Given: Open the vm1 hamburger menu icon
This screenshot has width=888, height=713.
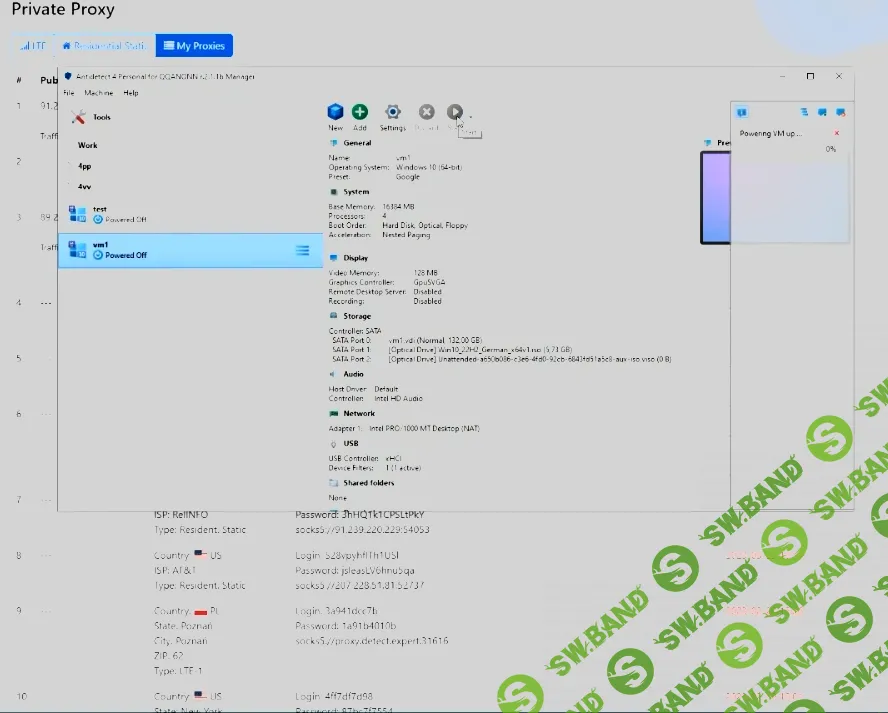Looking at the screenshot, I should [x=302, y=250].
